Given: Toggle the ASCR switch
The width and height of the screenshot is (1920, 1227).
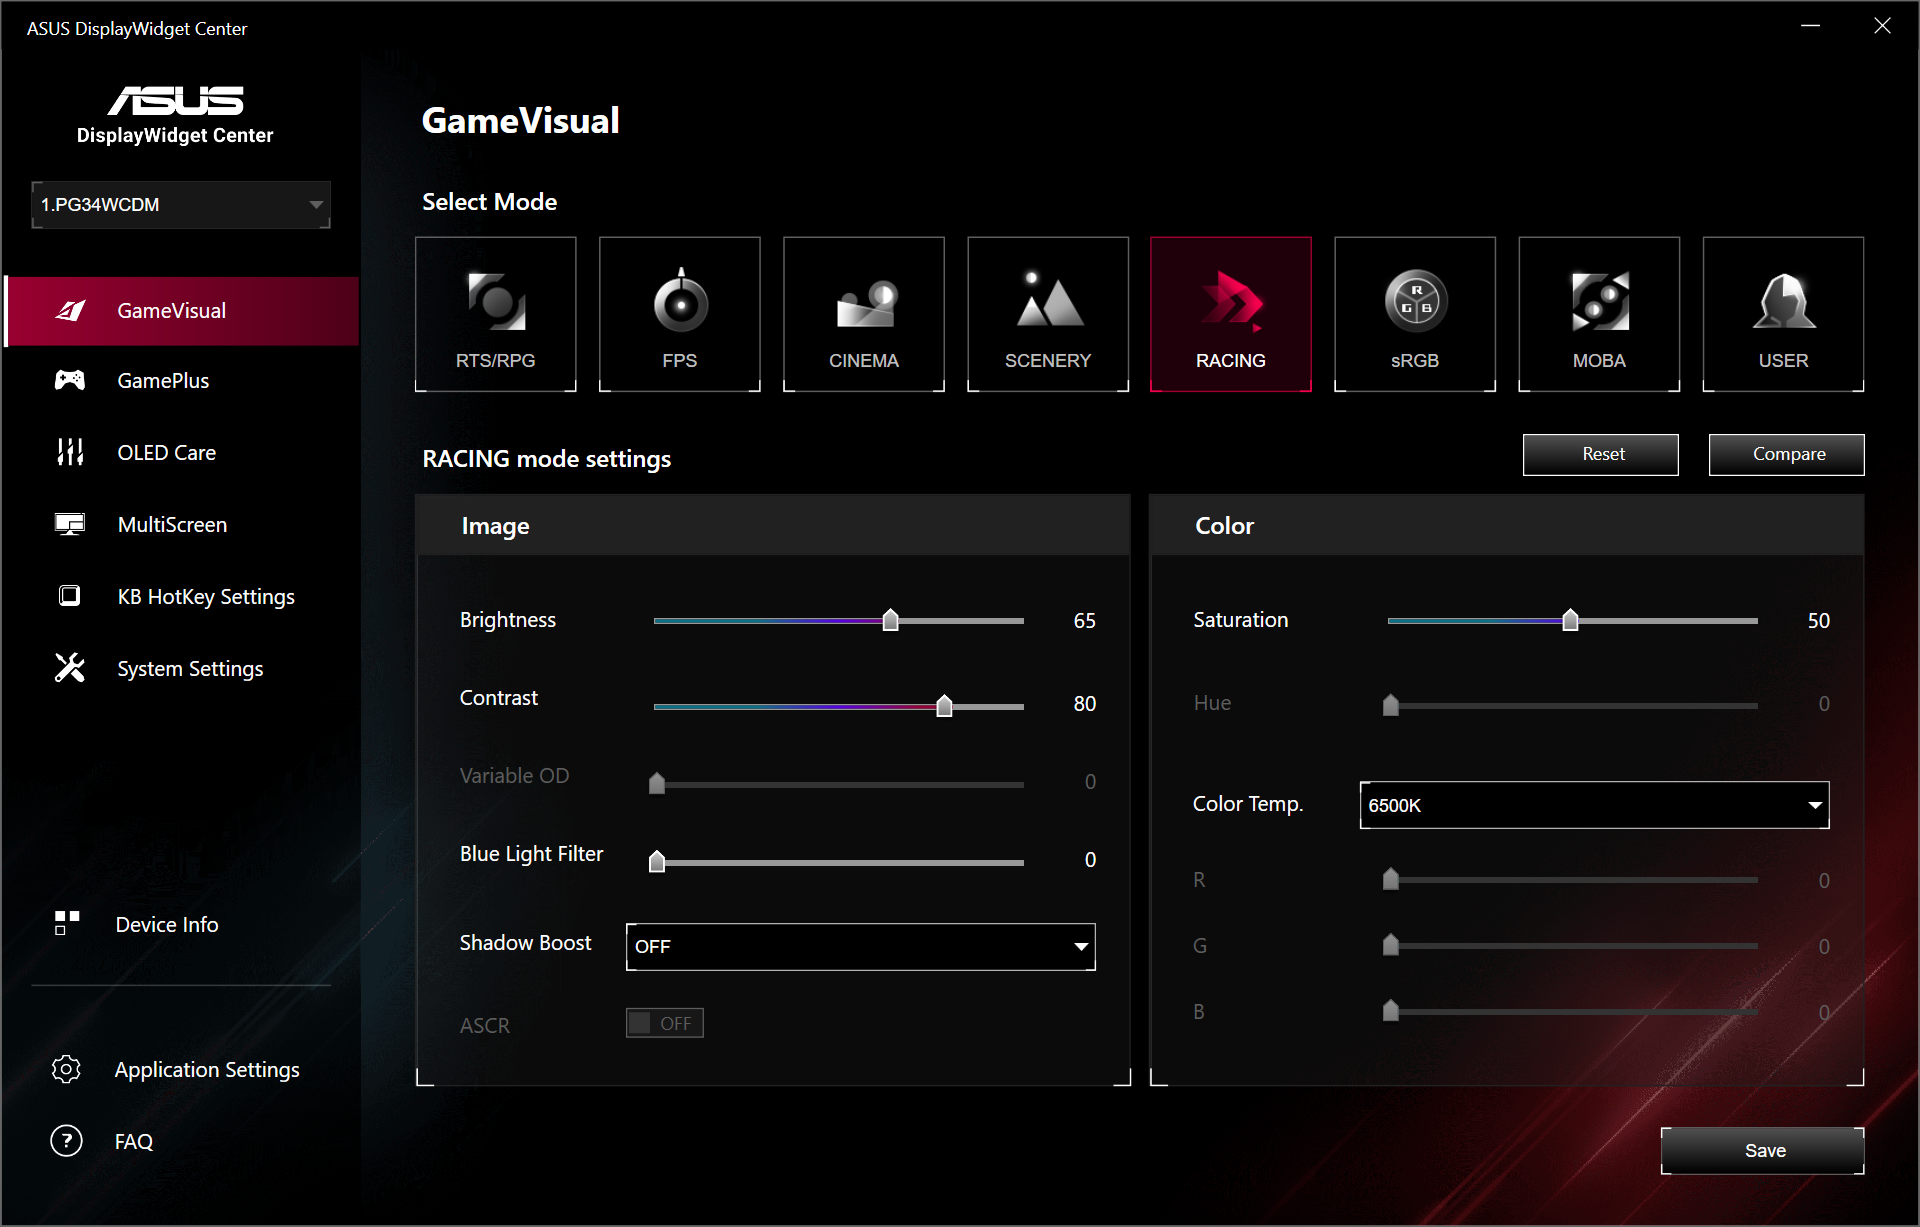Looking at the screenshot, I should tap(665, 1023).
